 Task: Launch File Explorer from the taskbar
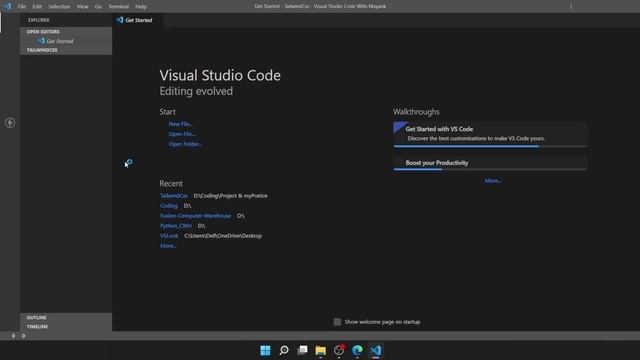(320, 350)
